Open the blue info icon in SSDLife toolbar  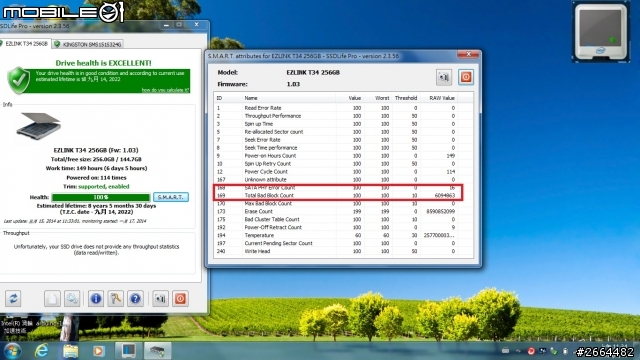[x=96, y=298]
